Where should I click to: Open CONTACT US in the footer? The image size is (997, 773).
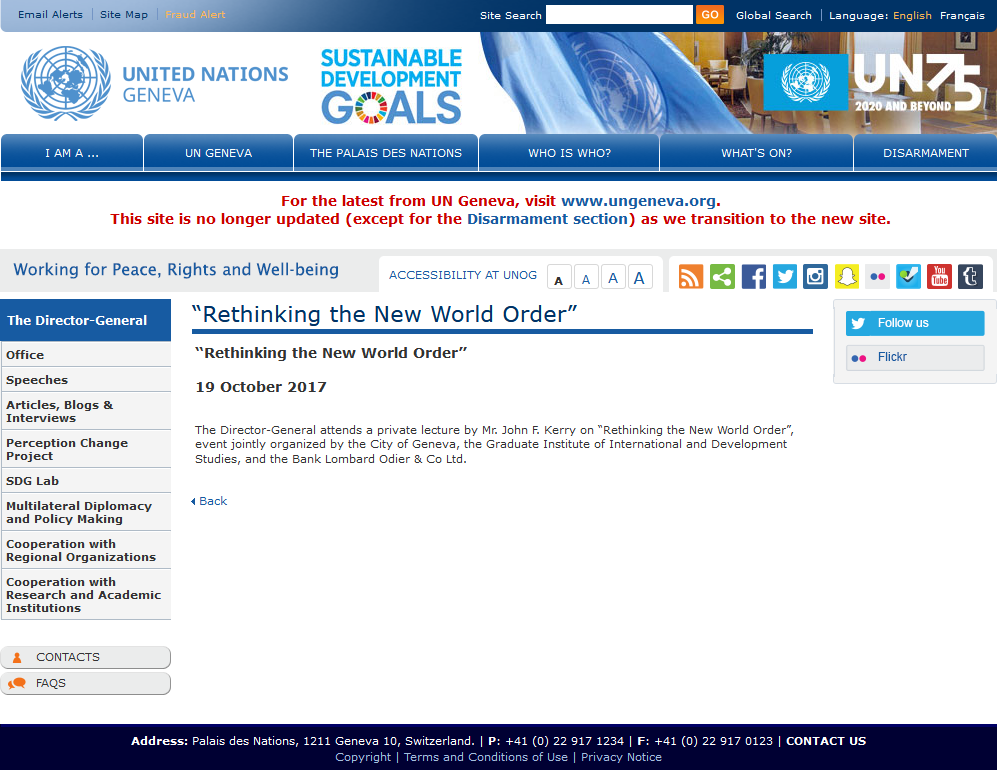tap(826, 741)
